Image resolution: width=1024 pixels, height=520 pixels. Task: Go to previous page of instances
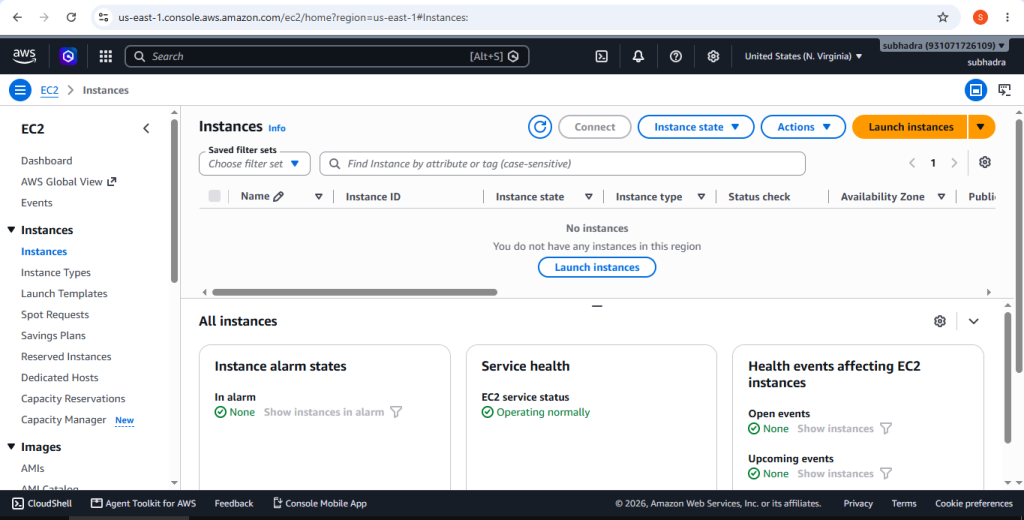pyautogui.click(x=912, y=163)
